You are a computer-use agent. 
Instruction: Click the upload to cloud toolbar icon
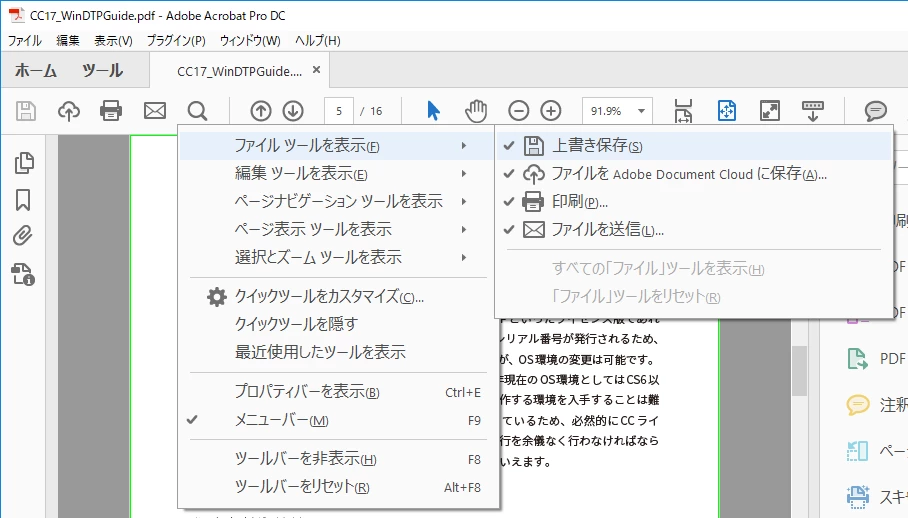click(68, 111)
